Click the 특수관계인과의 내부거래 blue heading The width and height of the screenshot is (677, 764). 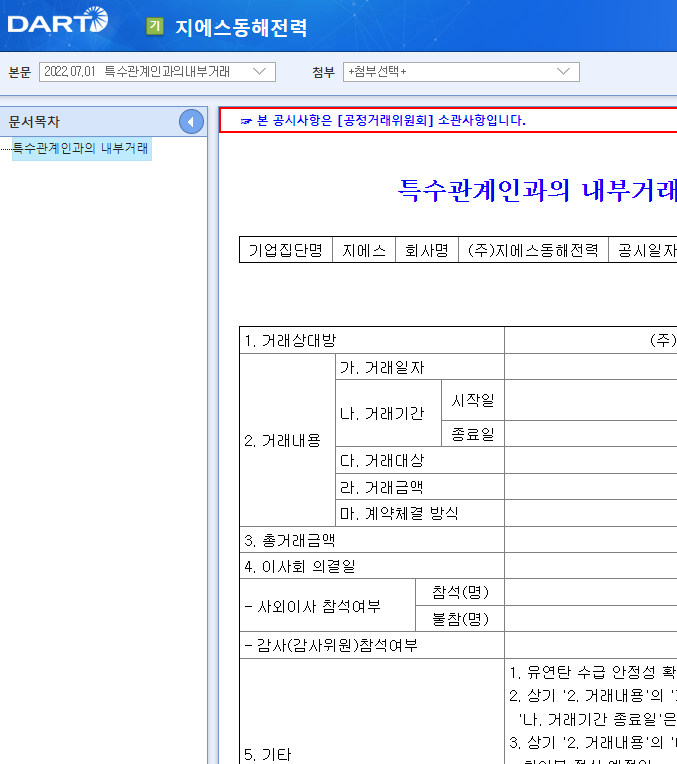(537, 190)
